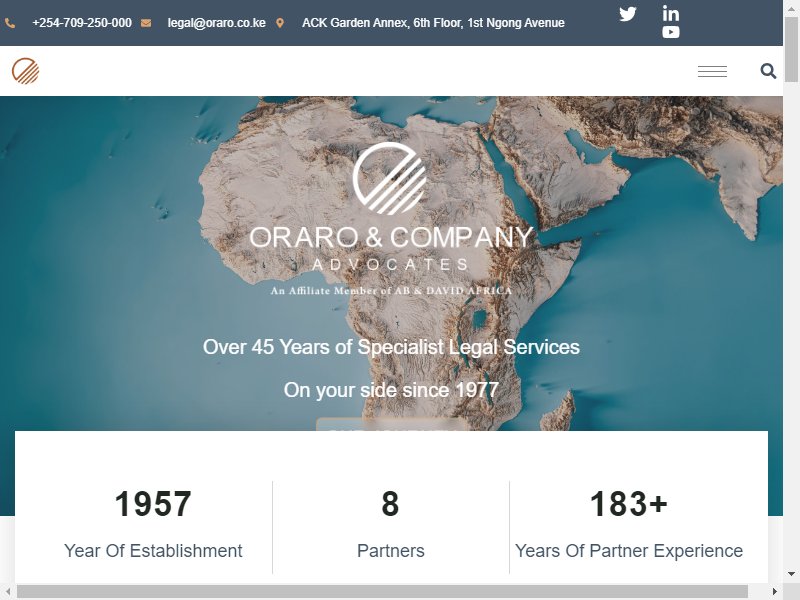800x600 pixels.
Task: Email legal@oraro.co.ke link
Action: coord(216,23)
